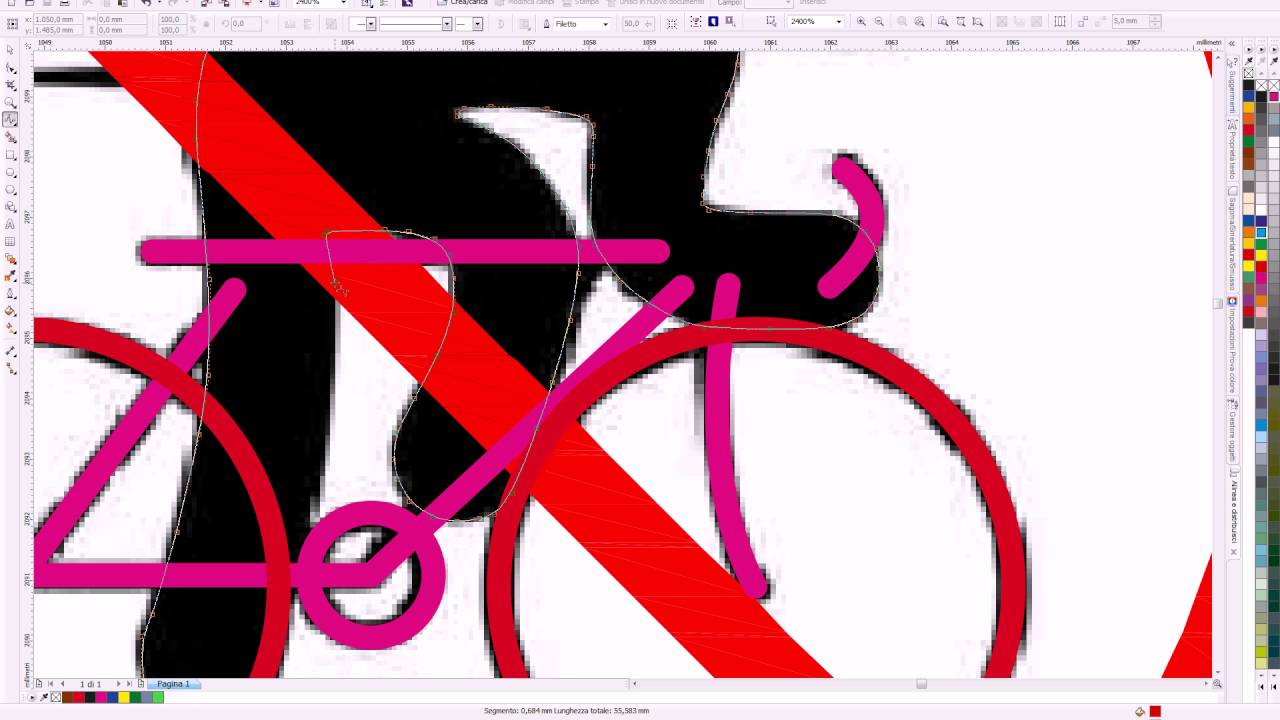1280x720 pixels.
Task: Click the red fill indicator in status bar
Action: (x=1155, y=711)
